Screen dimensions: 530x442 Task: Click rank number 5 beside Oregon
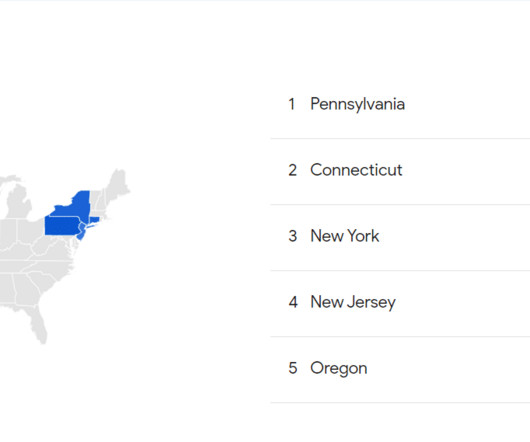(x=293, y=368)
